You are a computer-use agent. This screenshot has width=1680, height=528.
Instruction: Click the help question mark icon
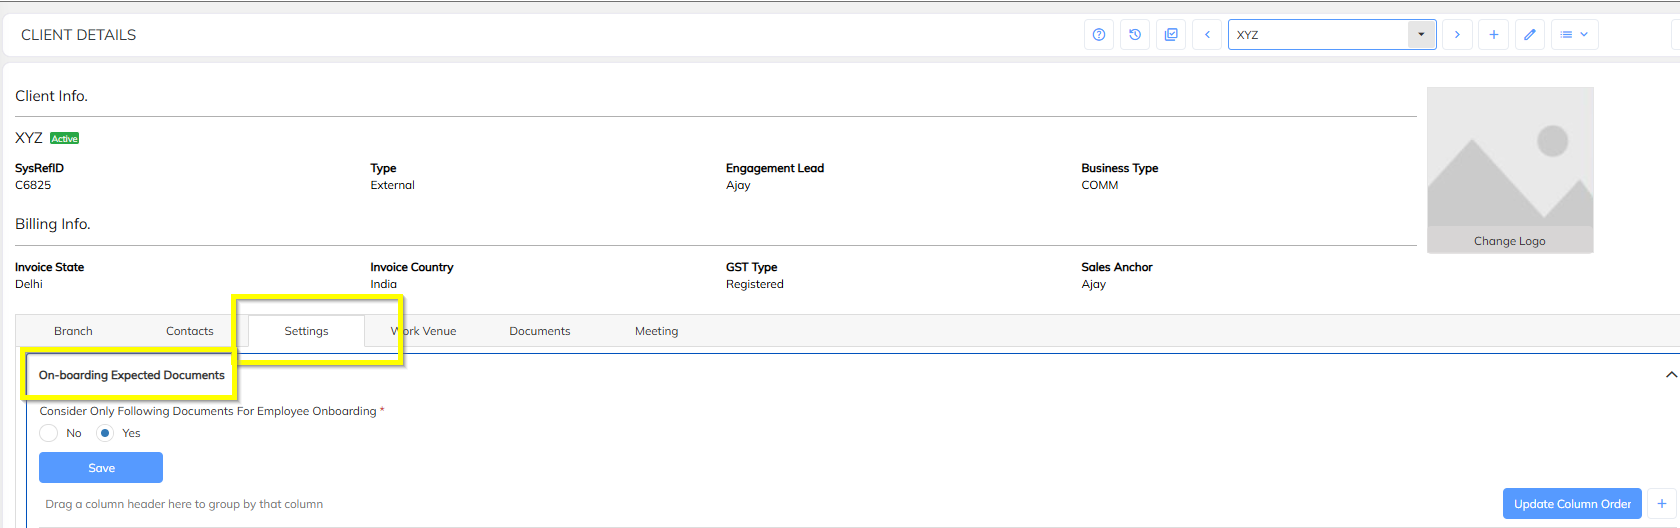click(1099, 35)
